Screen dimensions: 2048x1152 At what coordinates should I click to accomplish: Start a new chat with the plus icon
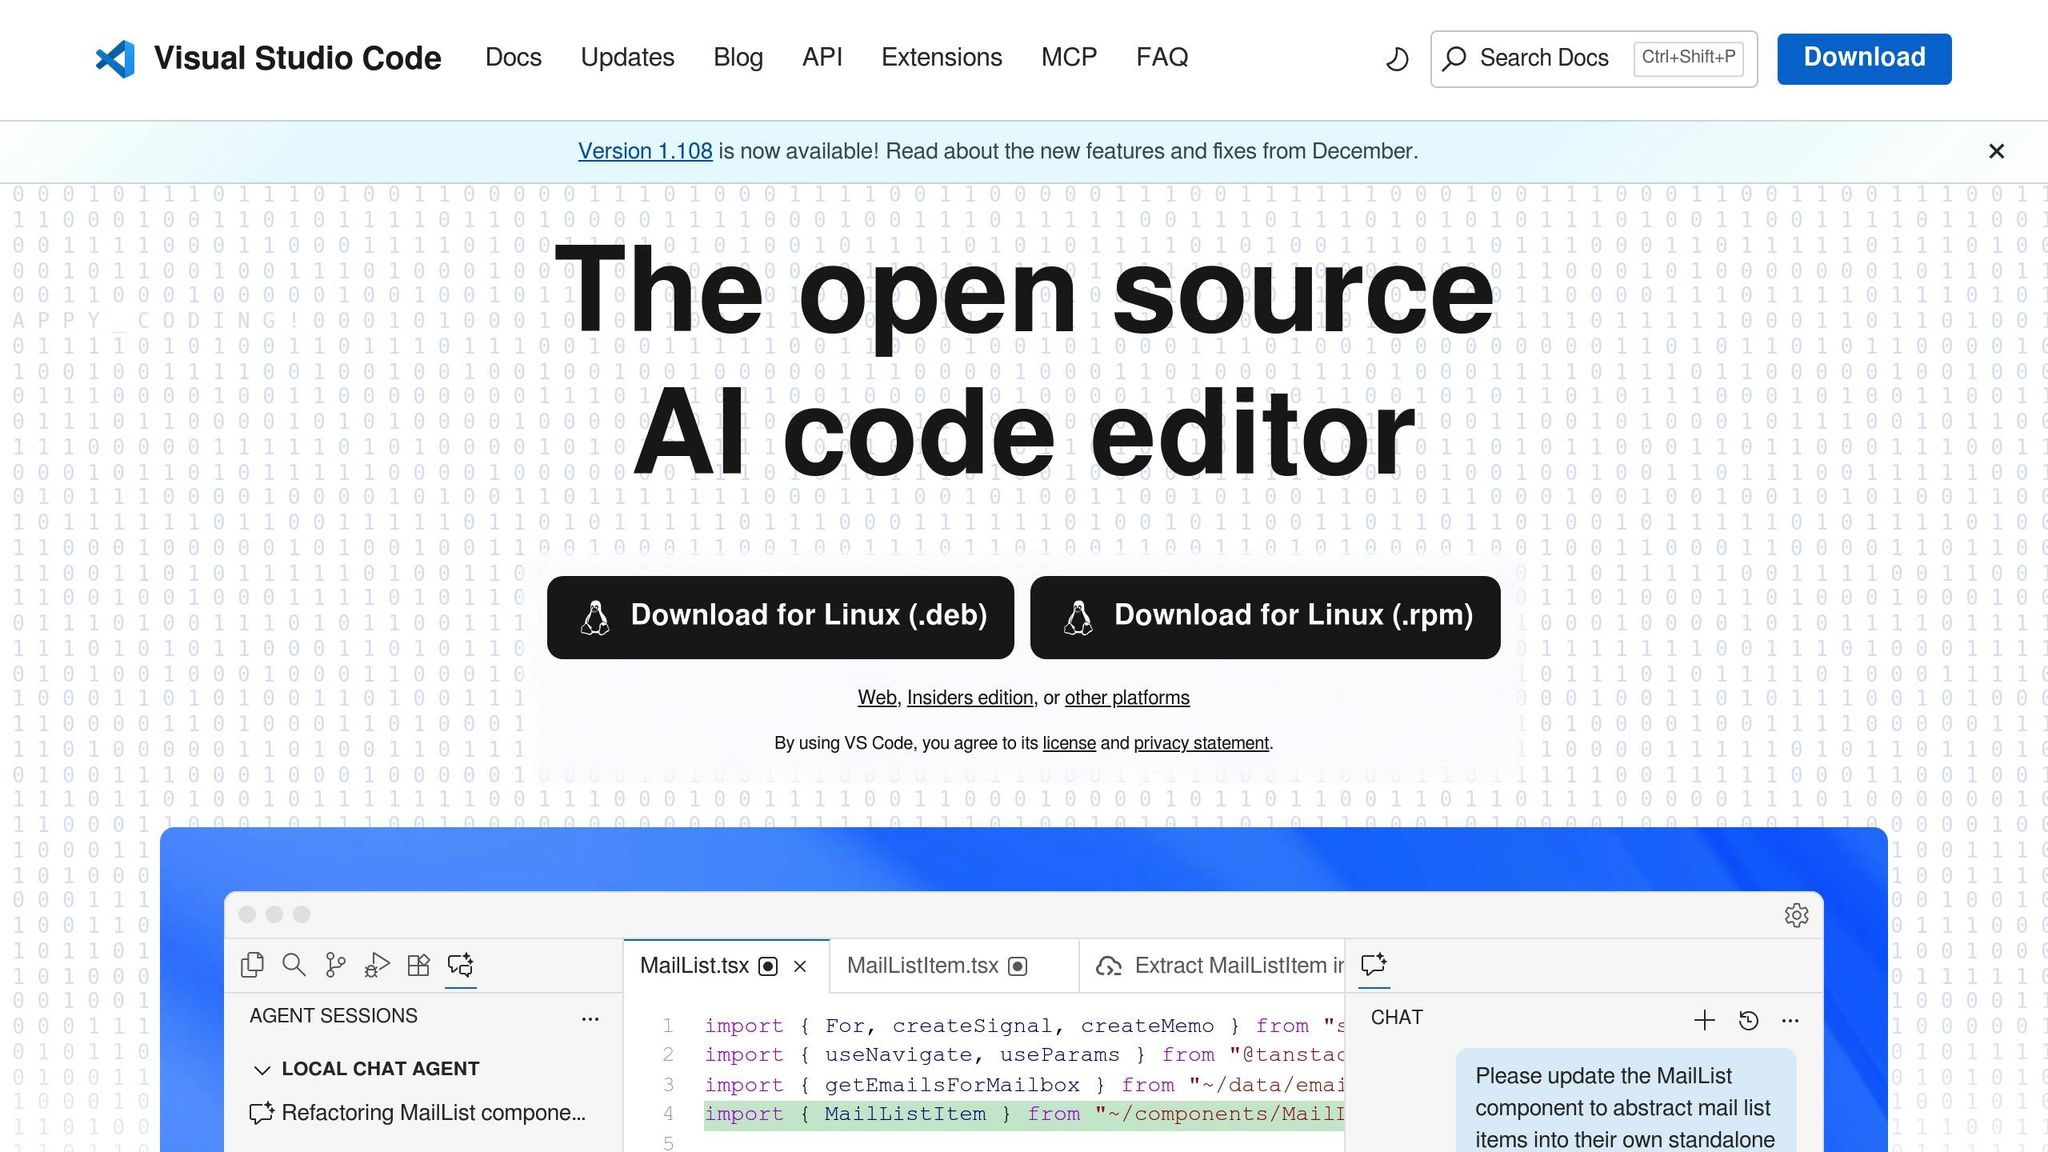[x=1705, y=1020]
